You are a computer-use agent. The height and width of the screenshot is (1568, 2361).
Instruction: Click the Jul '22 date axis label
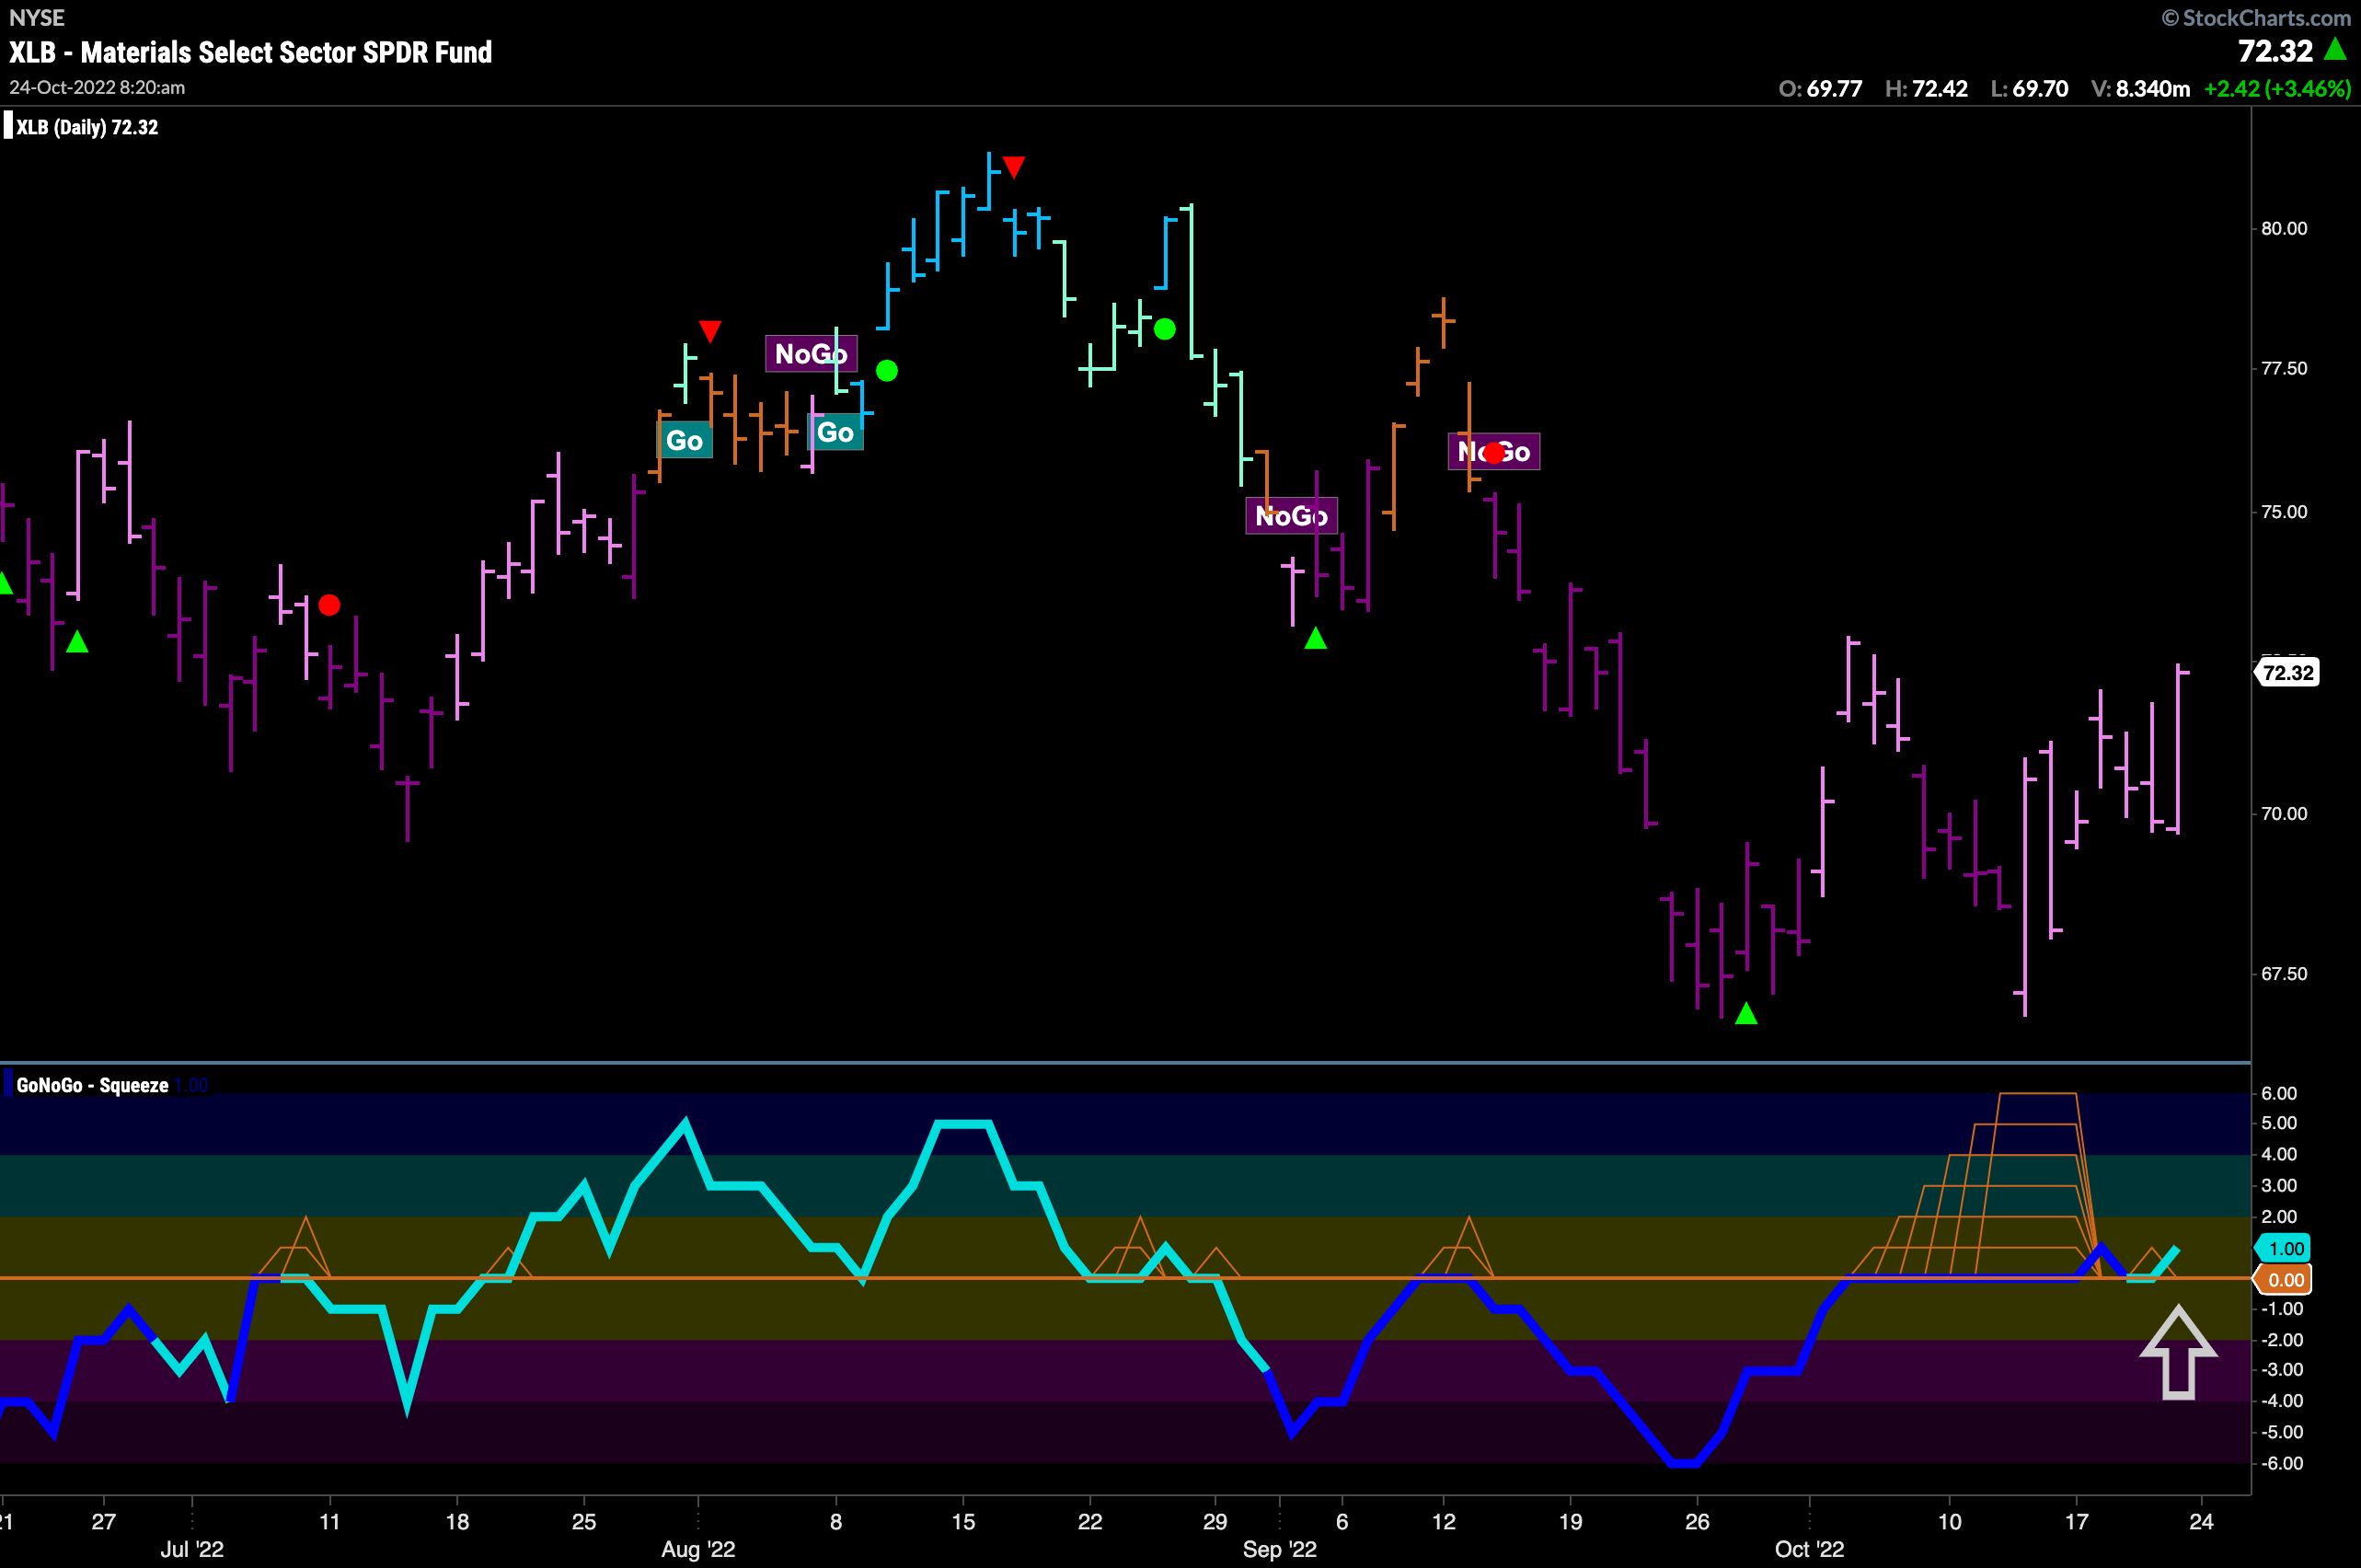click(x=192, y=1549)
